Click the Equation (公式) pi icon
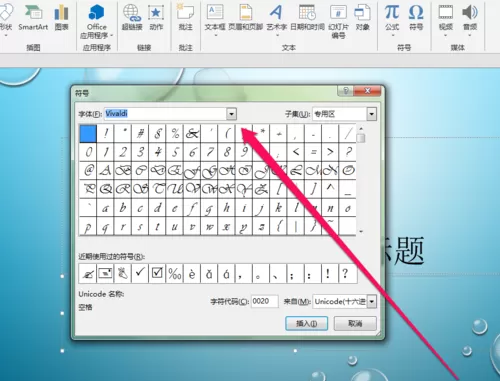 click(x=392, y=12)
